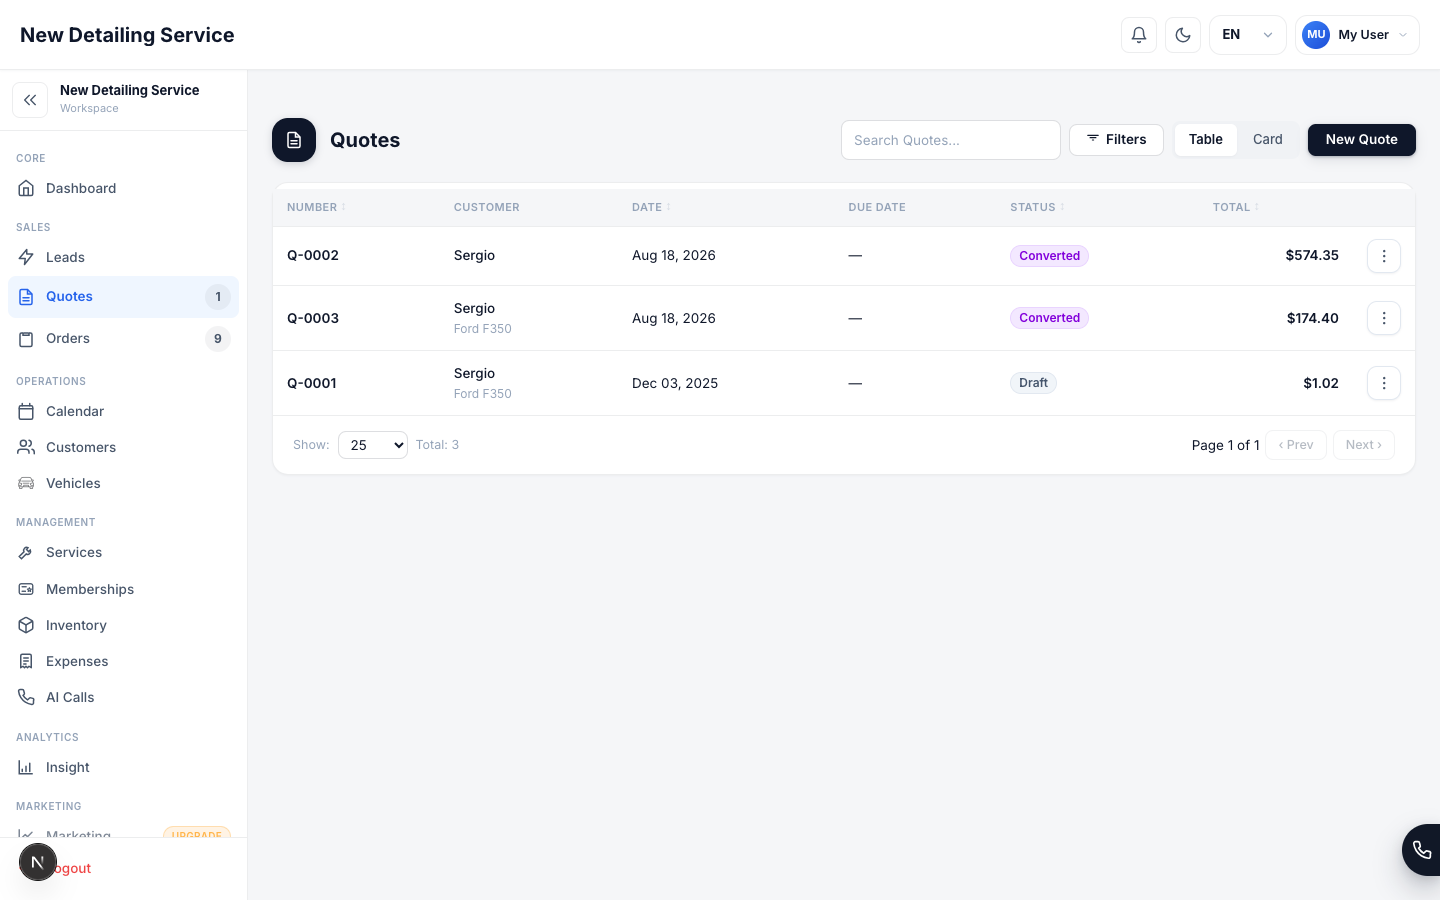The image size is (1440, 900).
Task: Click the Insight chart icon
Action: tap(26, 767)
